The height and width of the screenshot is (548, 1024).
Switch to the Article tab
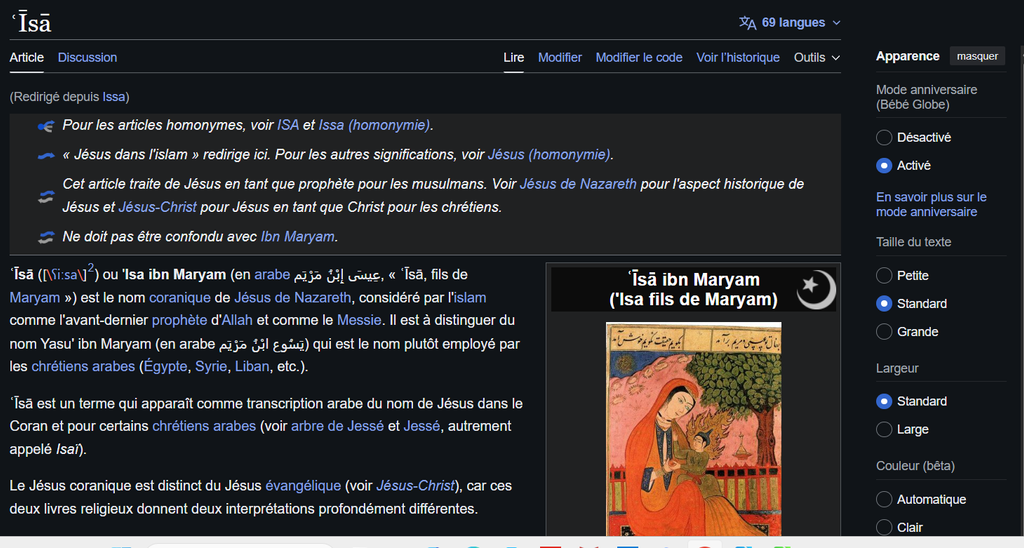point(27,57)
